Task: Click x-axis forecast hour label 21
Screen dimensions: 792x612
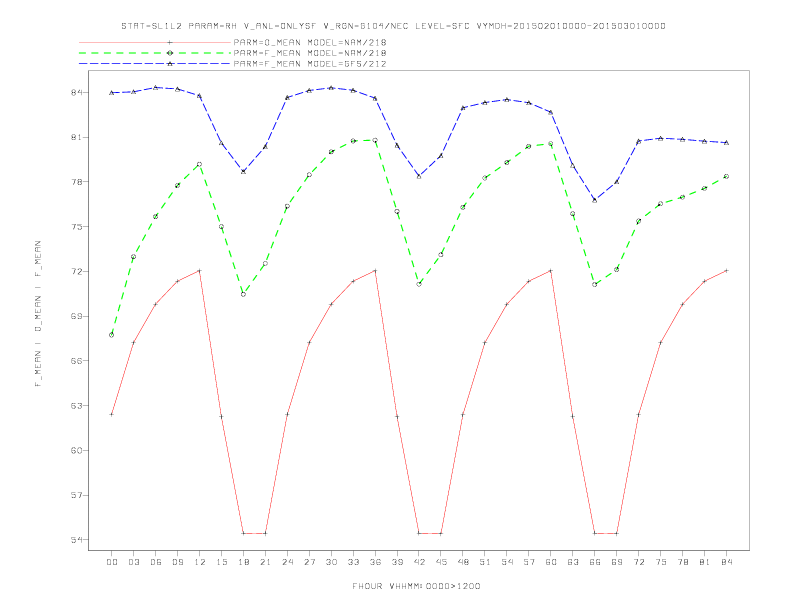Action: click(x=265, y=562)
